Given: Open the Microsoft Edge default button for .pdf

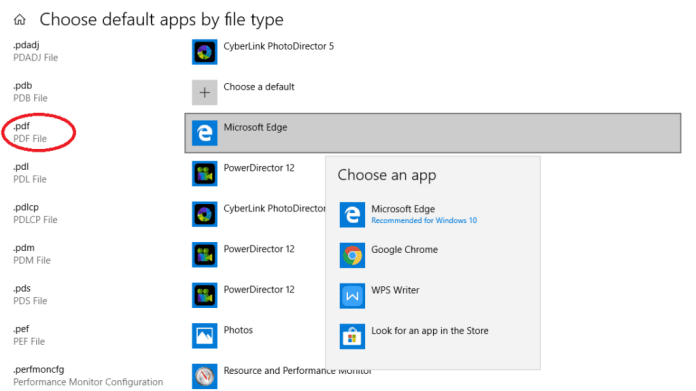Looking at the screenshot, I should coord(433,133).
